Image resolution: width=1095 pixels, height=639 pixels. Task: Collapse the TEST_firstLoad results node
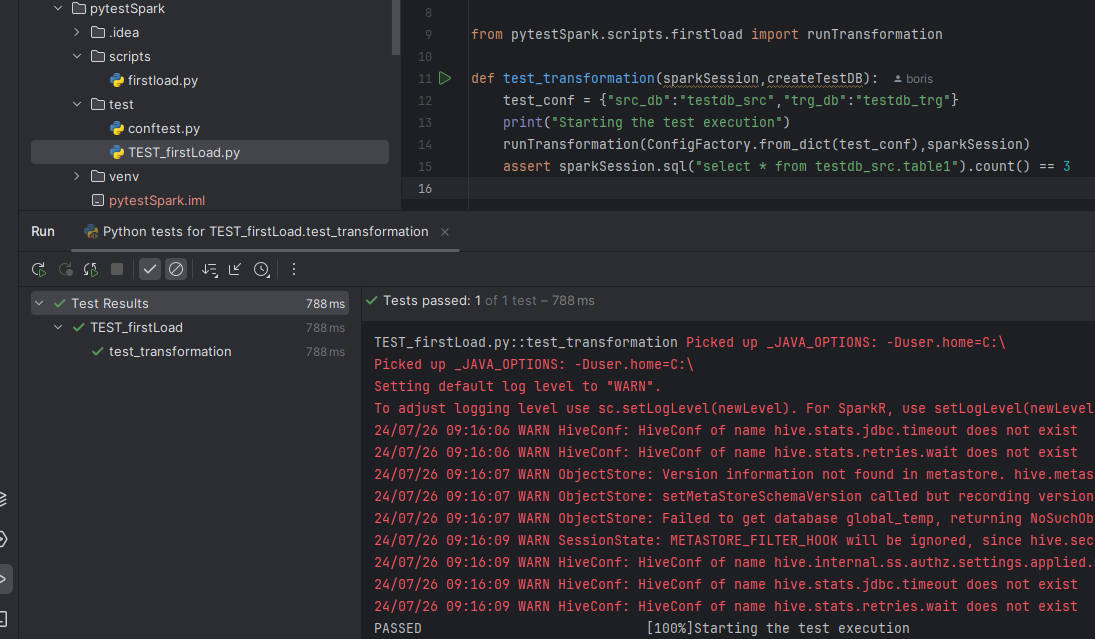pos(59,327)
